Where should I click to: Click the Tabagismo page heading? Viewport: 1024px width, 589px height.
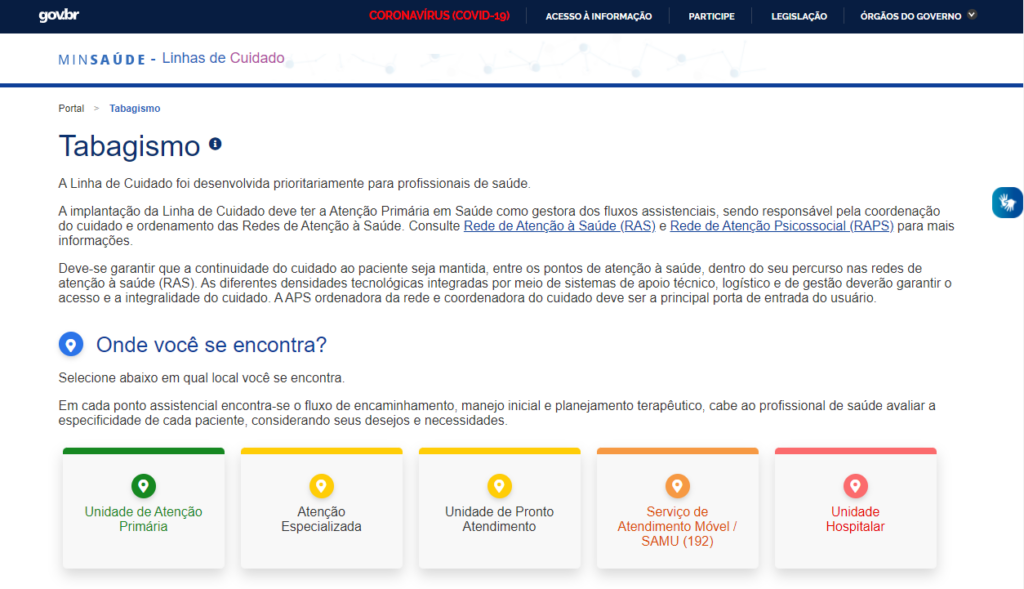coord(129,146)
